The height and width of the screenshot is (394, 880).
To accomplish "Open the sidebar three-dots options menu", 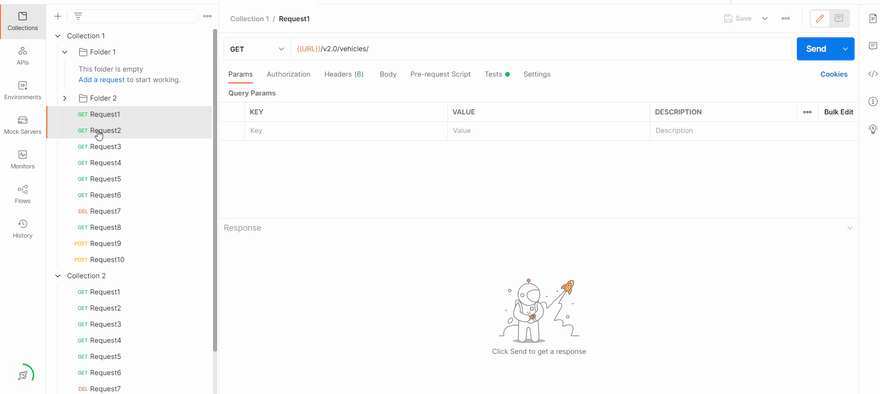I will (x=207, y=16).
